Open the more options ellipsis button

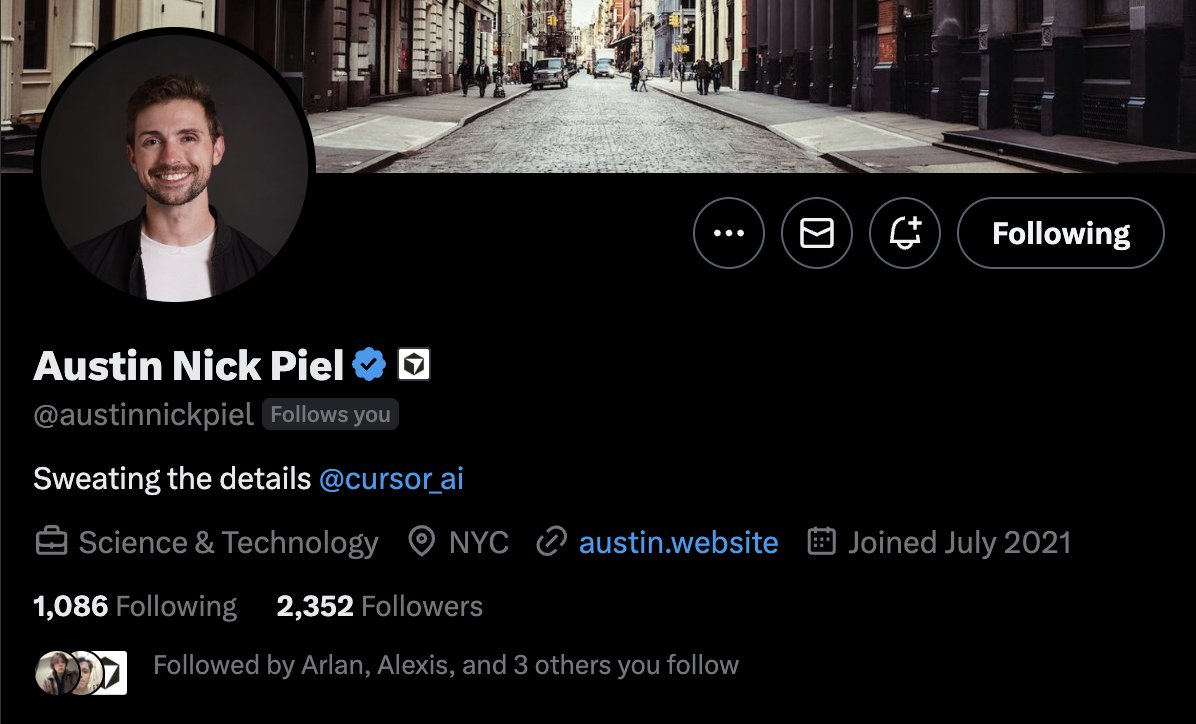[x=728, y=233]
